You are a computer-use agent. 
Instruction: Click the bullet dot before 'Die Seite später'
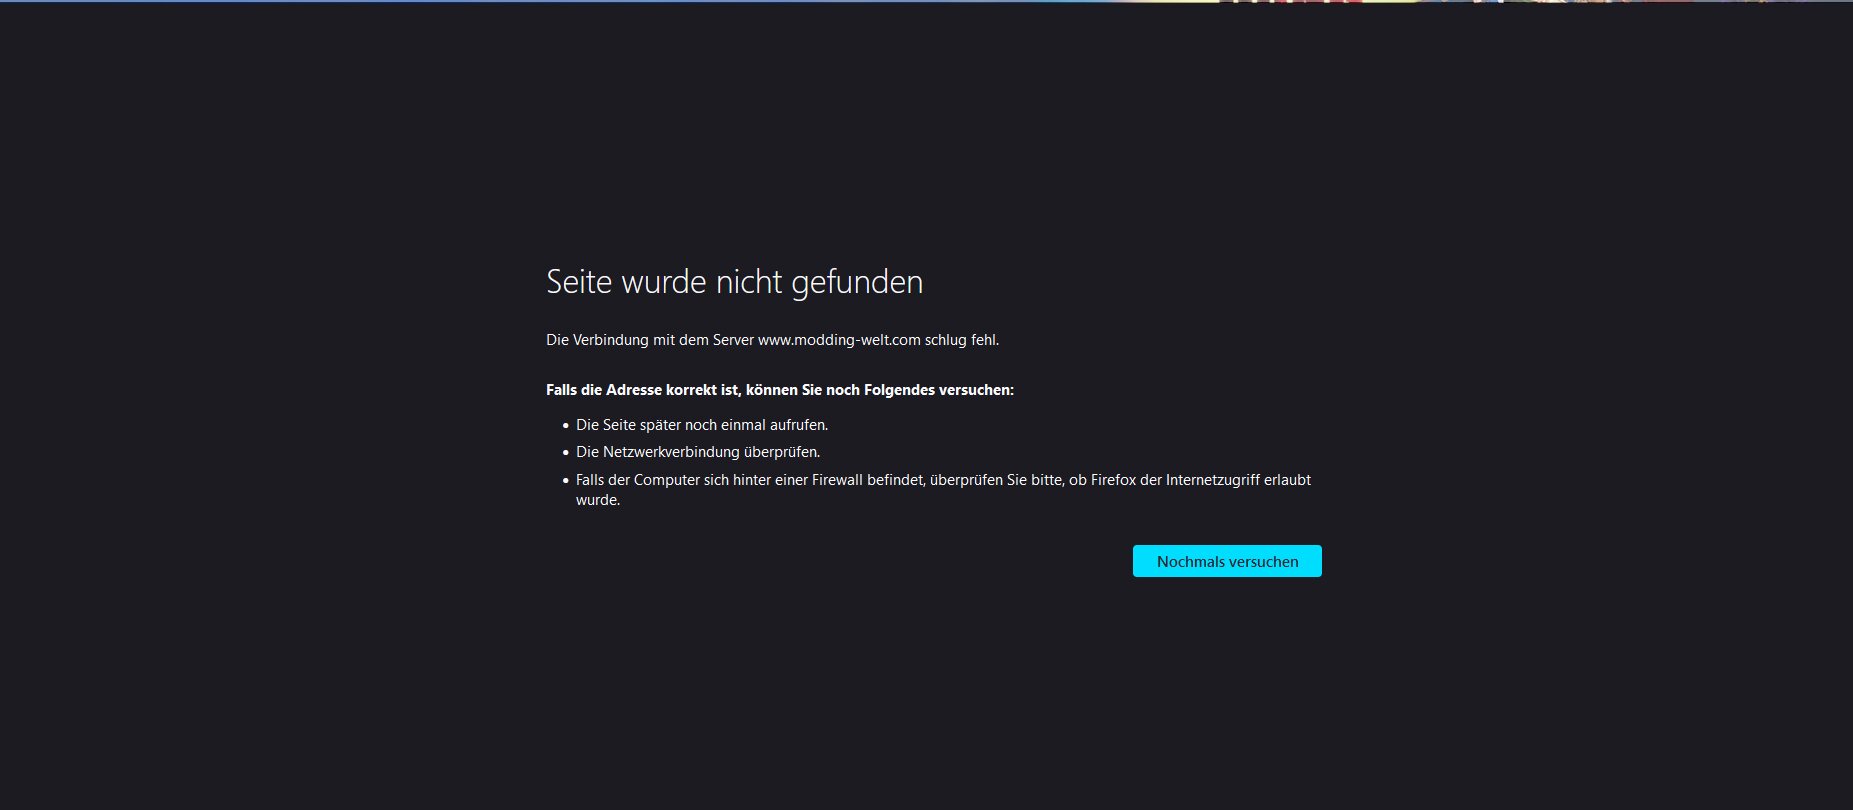point(566,426)
